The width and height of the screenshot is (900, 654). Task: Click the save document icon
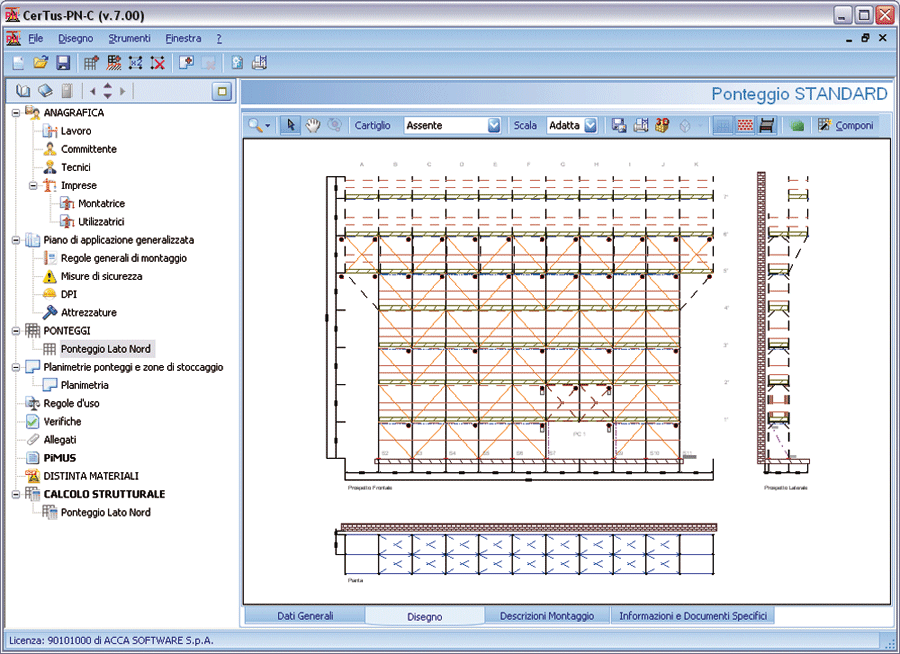coord(62,62)
